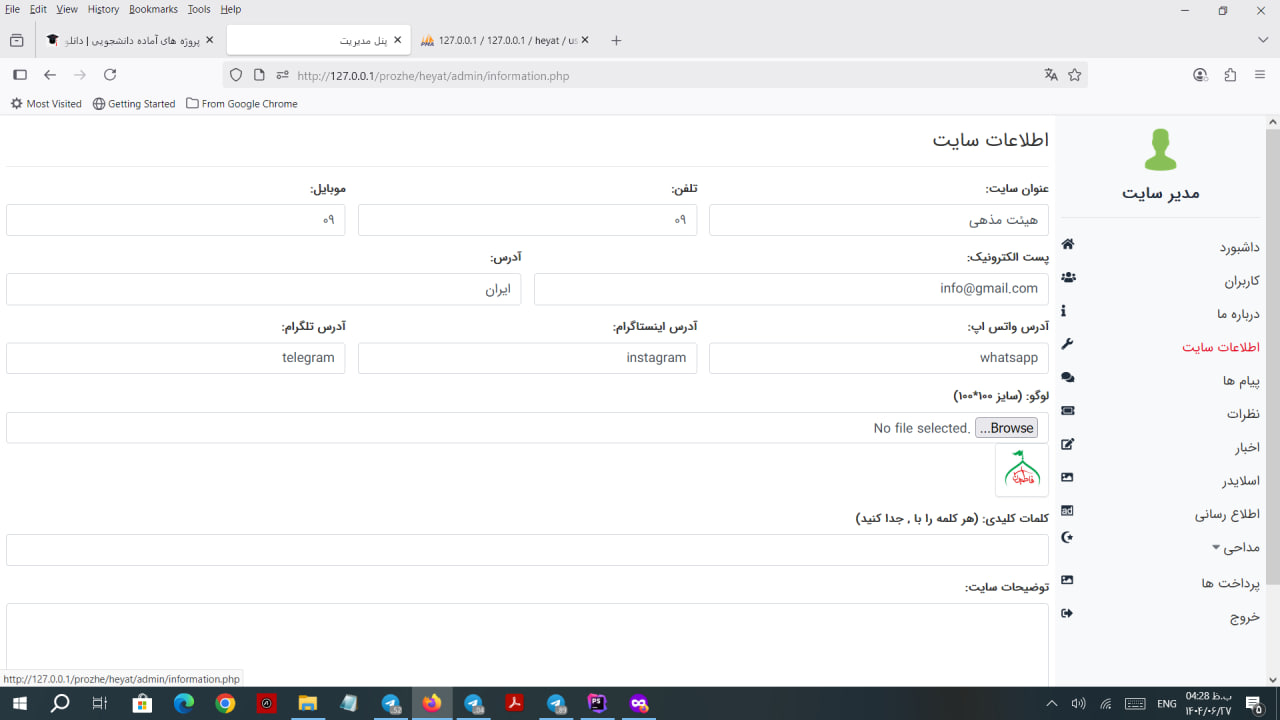Image resolution: width=1280 pixels, height=720 pixels.
Task: Bookmark this page with the star icon
Action: click(1075, 75)
